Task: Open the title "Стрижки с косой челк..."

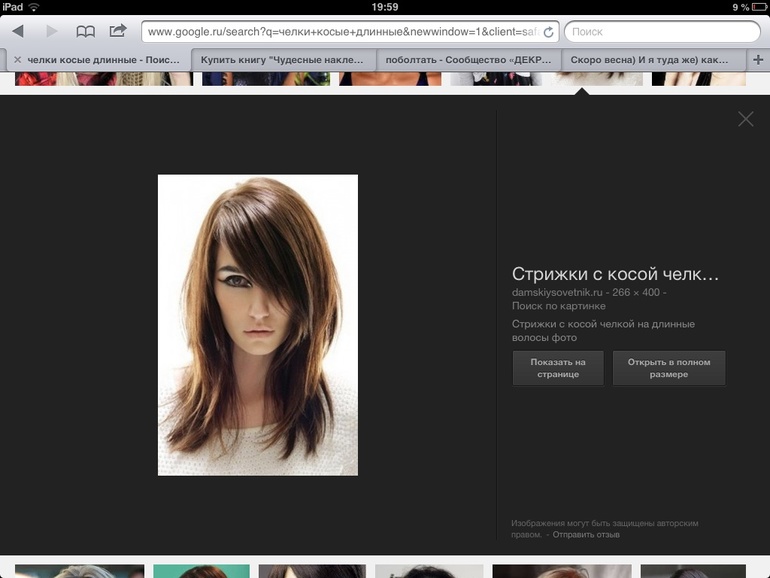Action: click(x=615, y=274)
